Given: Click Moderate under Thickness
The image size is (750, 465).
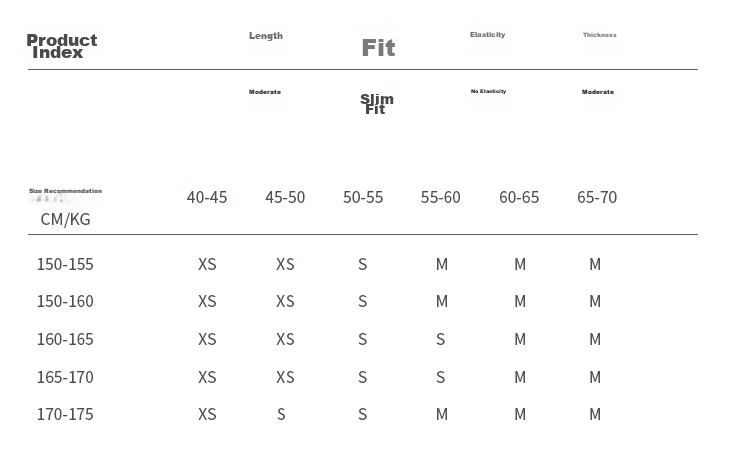Looking at the screenshot, I should pyautogui.click(x=598, y=92).
